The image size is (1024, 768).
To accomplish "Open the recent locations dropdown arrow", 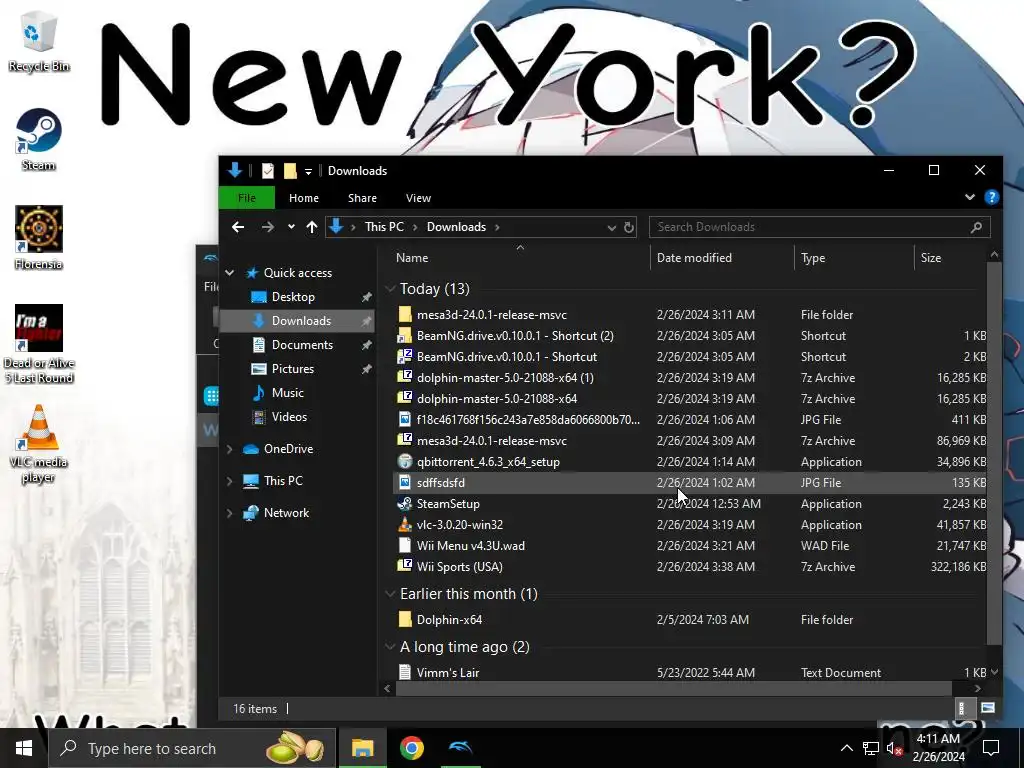I will tap(291, 227).
